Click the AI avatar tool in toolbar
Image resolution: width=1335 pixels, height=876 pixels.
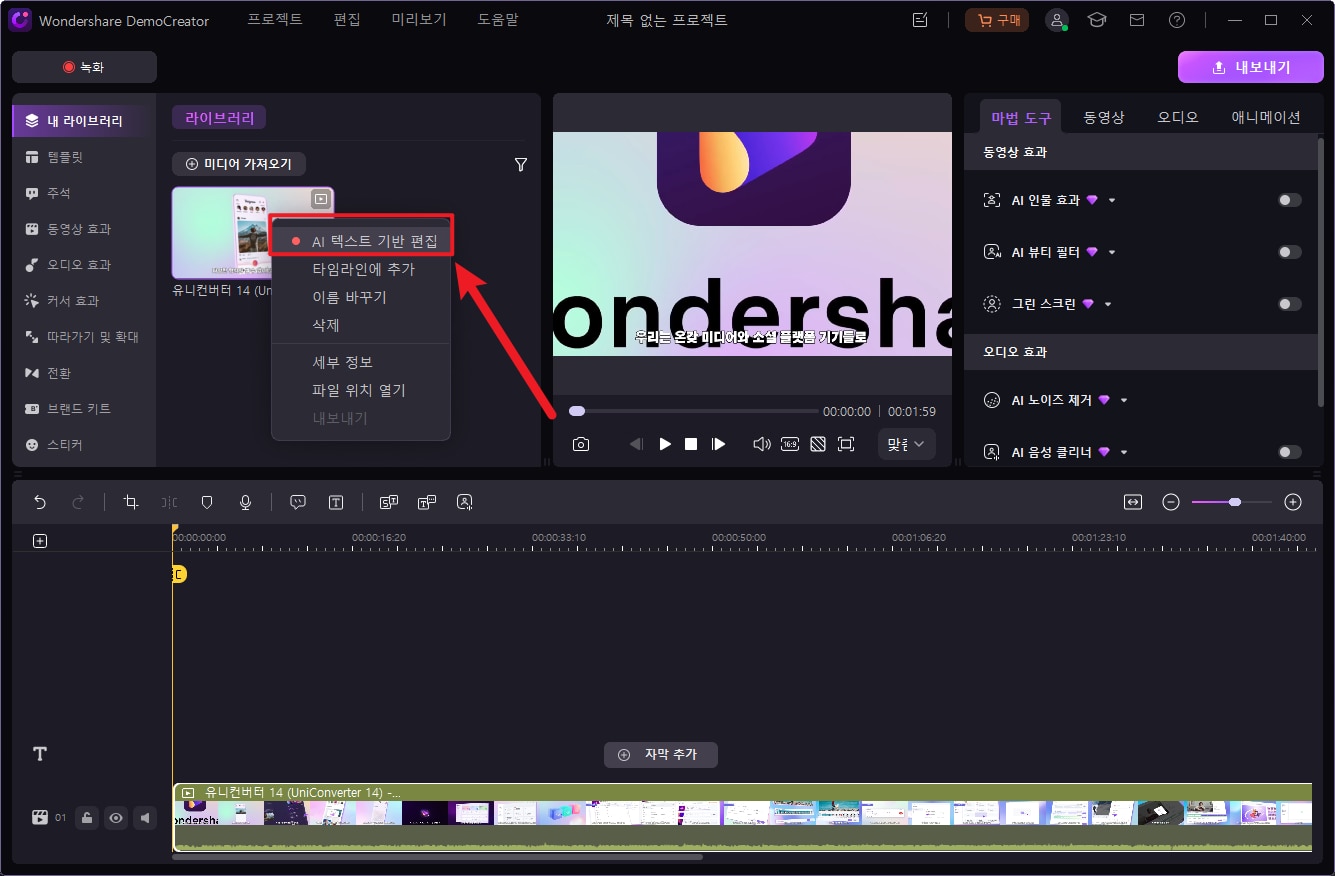tap(464, 503)
